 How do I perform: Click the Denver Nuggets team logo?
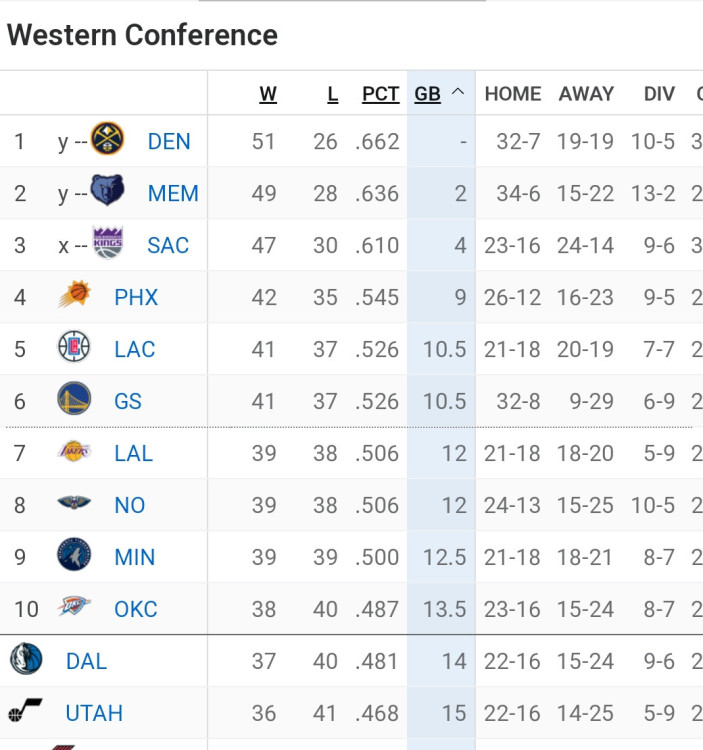[x=108, y=141]
